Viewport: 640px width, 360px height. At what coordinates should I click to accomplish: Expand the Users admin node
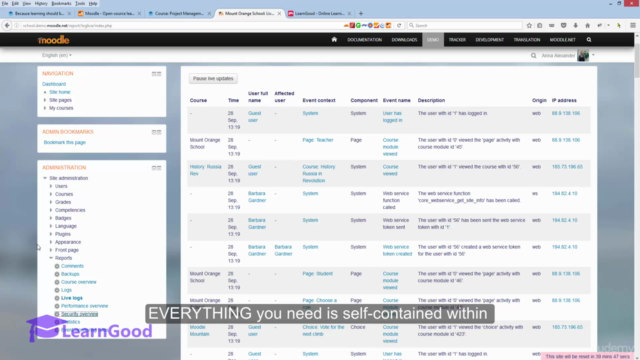(x=51, y=186)
